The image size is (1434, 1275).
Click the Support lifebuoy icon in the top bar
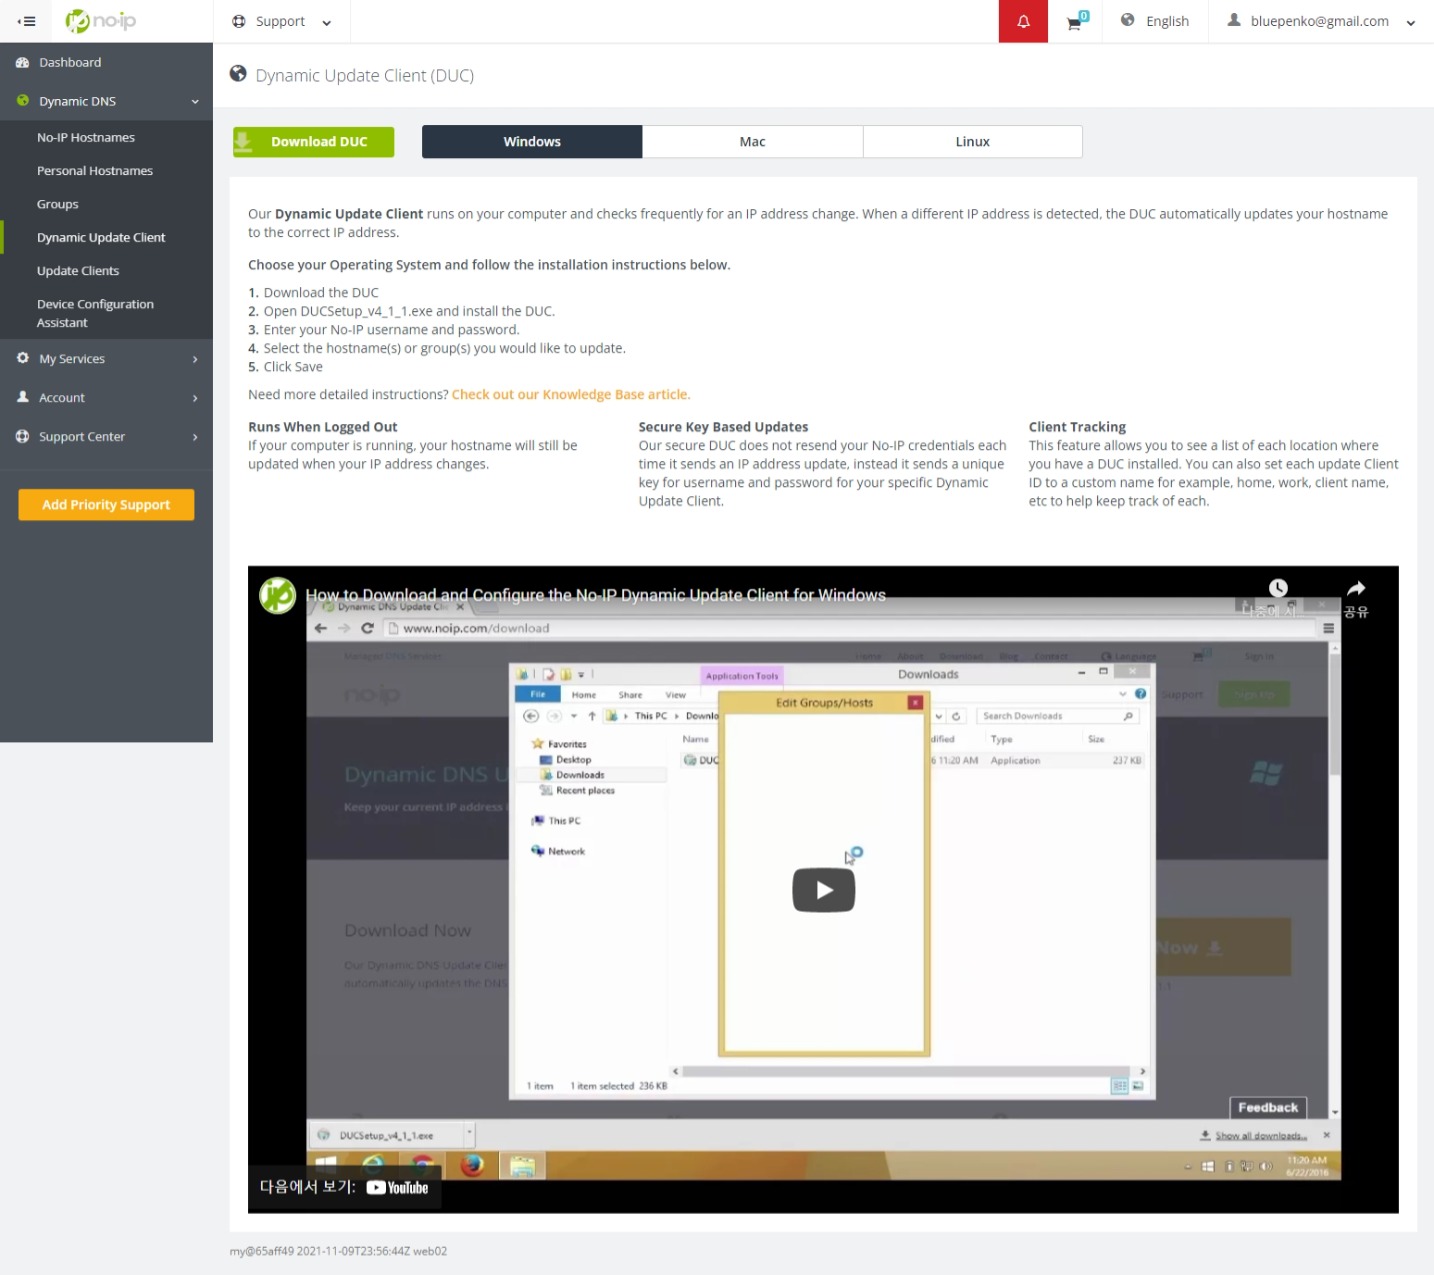pos(239,21)
